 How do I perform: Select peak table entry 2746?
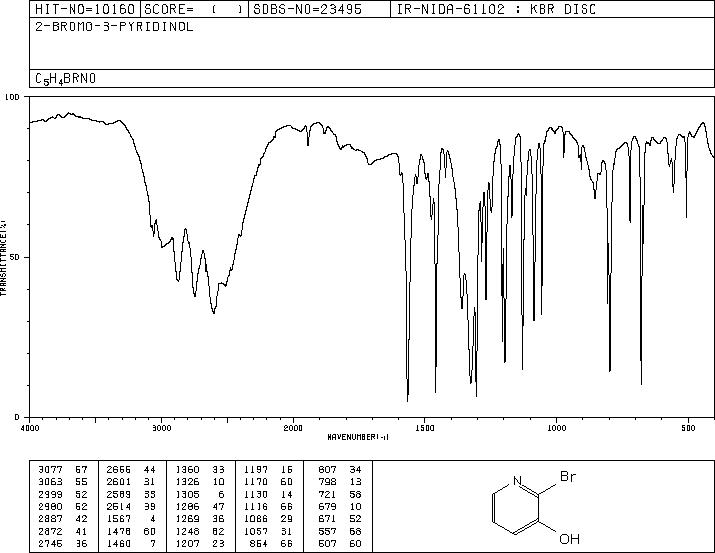click(51, 543)
